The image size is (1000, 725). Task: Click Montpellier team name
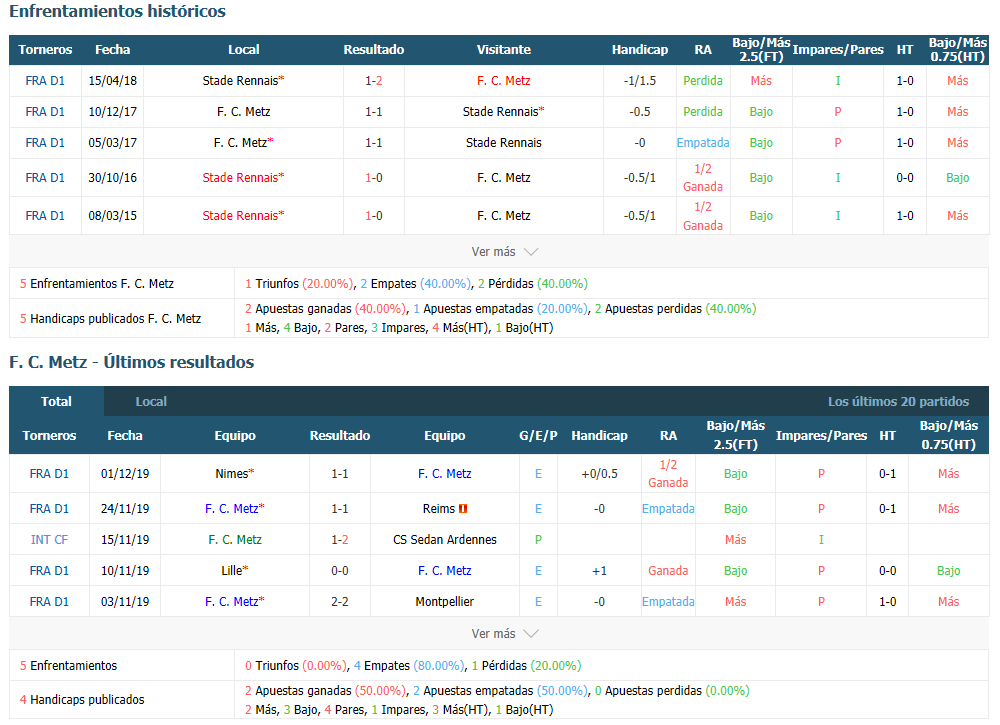point(445,602)
